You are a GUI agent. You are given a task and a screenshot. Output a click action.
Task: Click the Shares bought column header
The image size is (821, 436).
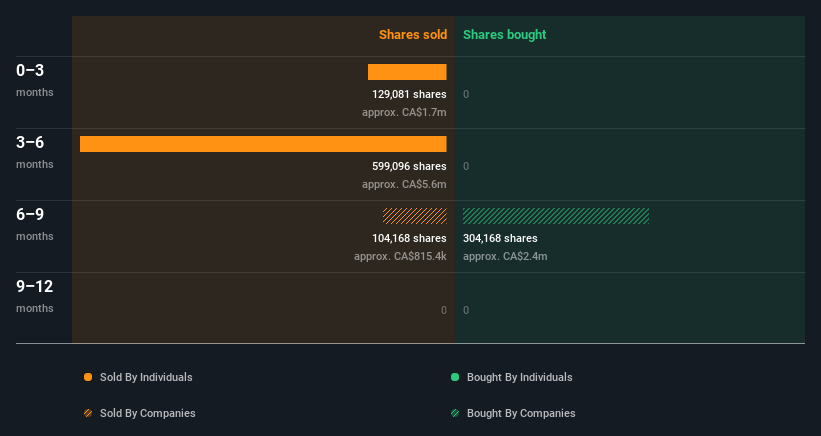[x=505, y=35]
